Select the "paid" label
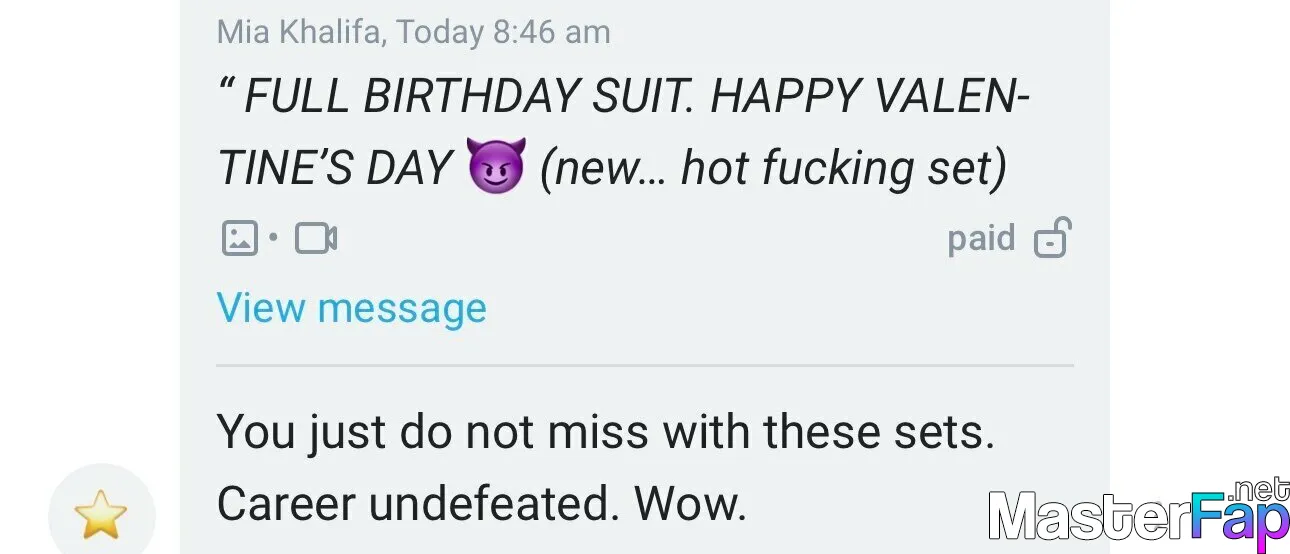Image resolution: width=1290 pixels, height=554 pixels. click(x=981, y=238)
